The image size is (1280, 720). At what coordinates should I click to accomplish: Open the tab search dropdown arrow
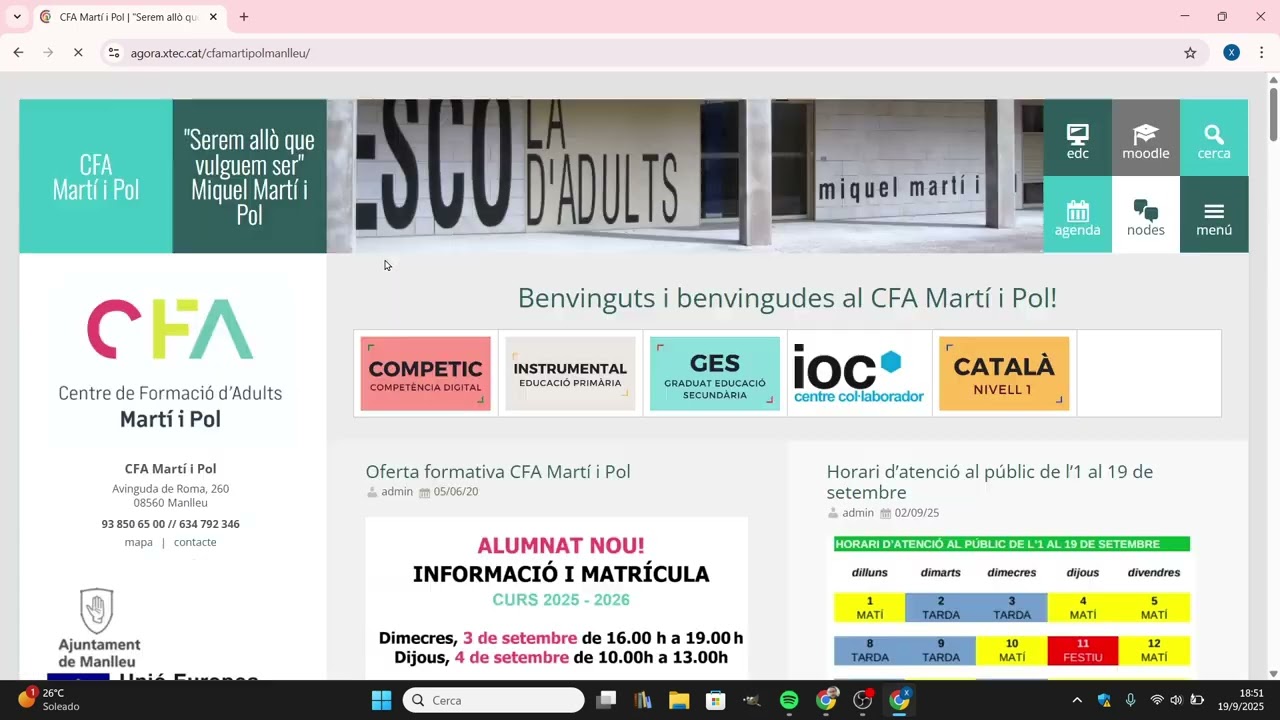click(17, 17)
